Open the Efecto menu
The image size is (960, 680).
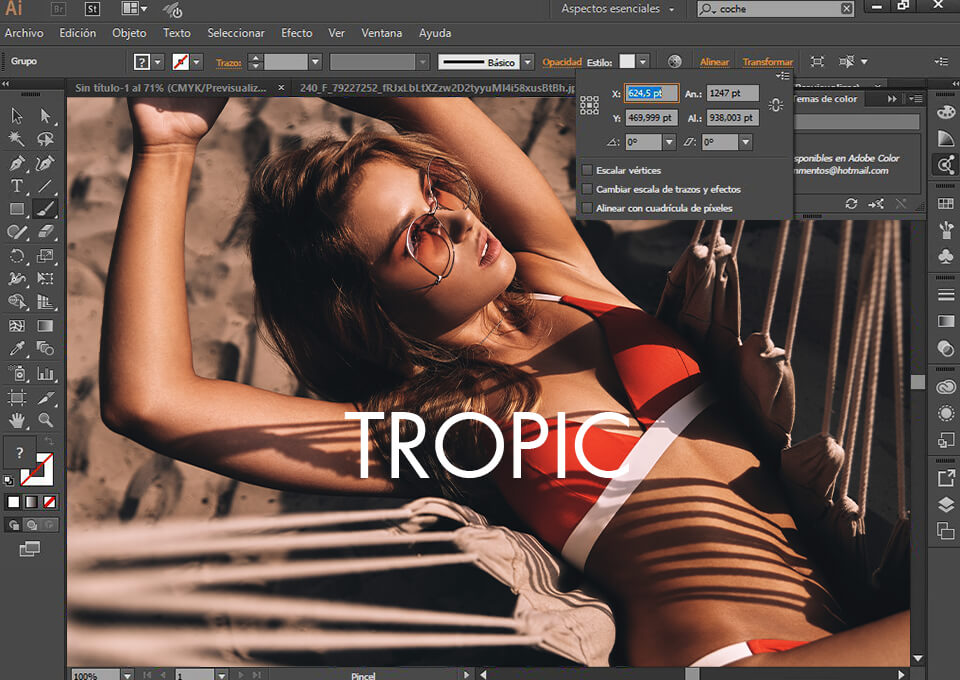[296, 33]
